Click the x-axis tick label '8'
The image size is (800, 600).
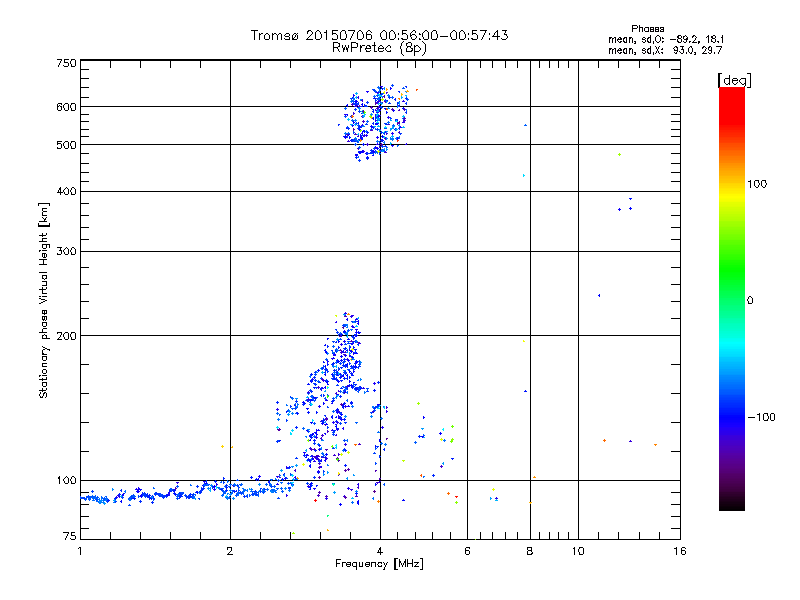pos(530,551)
